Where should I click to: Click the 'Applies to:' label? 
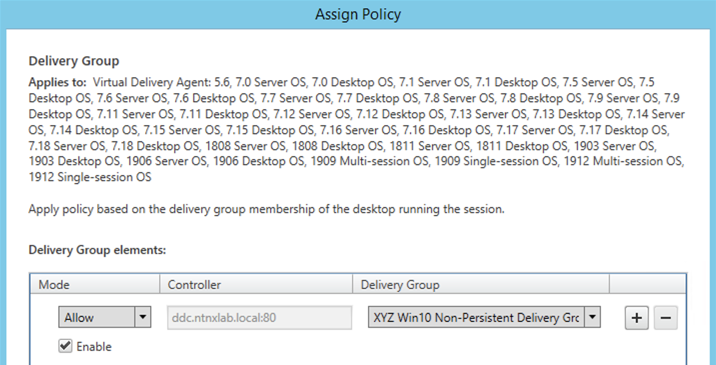[x=58, y=82]
